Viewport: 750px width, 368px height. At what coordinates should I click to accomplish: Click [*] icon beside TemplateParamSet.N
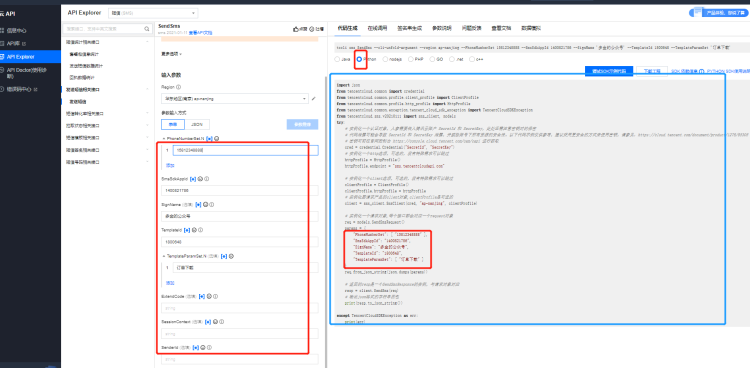(224, 256)
